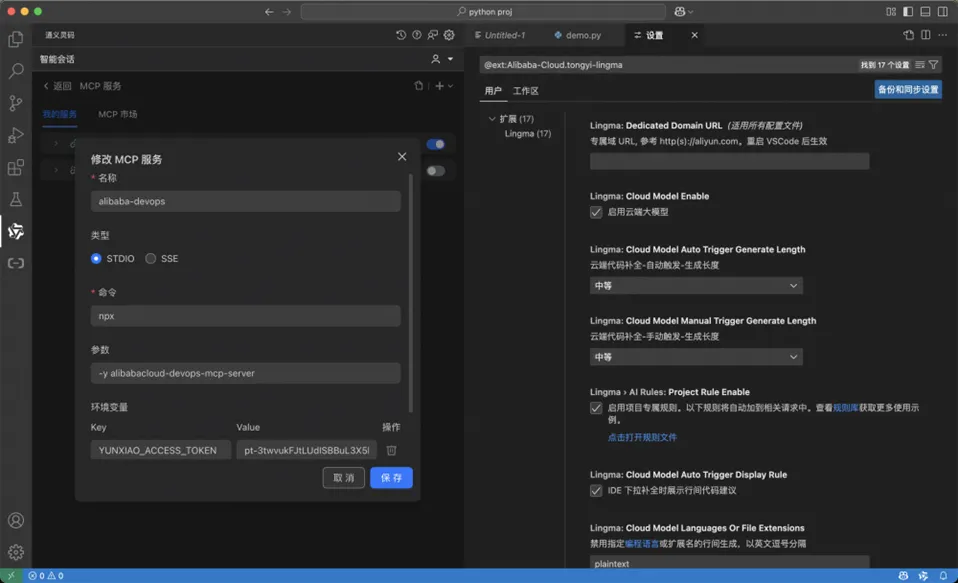Open the Accounts icon in activity bar
This screenshot has height=583, width=958.
[16, 520]
